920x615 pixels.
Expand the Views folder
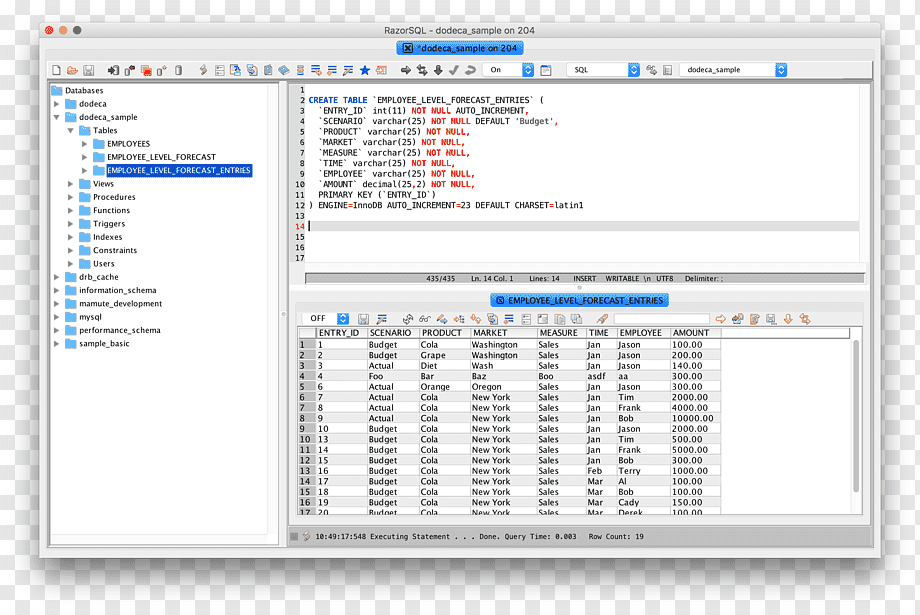[70, 184]
